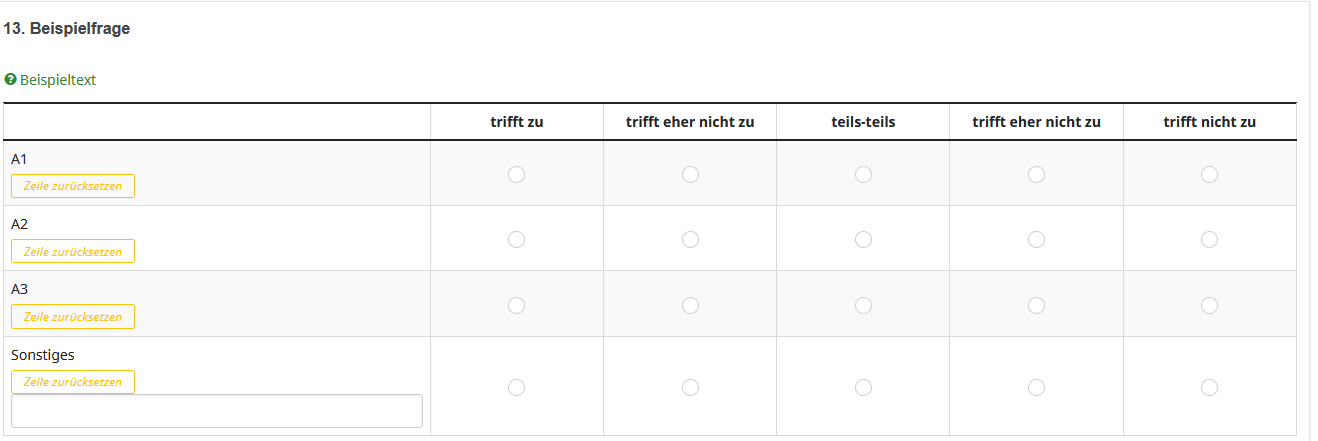This screenshot has height=441, width=1318.
Task: Click the help icon beside Beispieltext
Action: (x=10, y=80)
